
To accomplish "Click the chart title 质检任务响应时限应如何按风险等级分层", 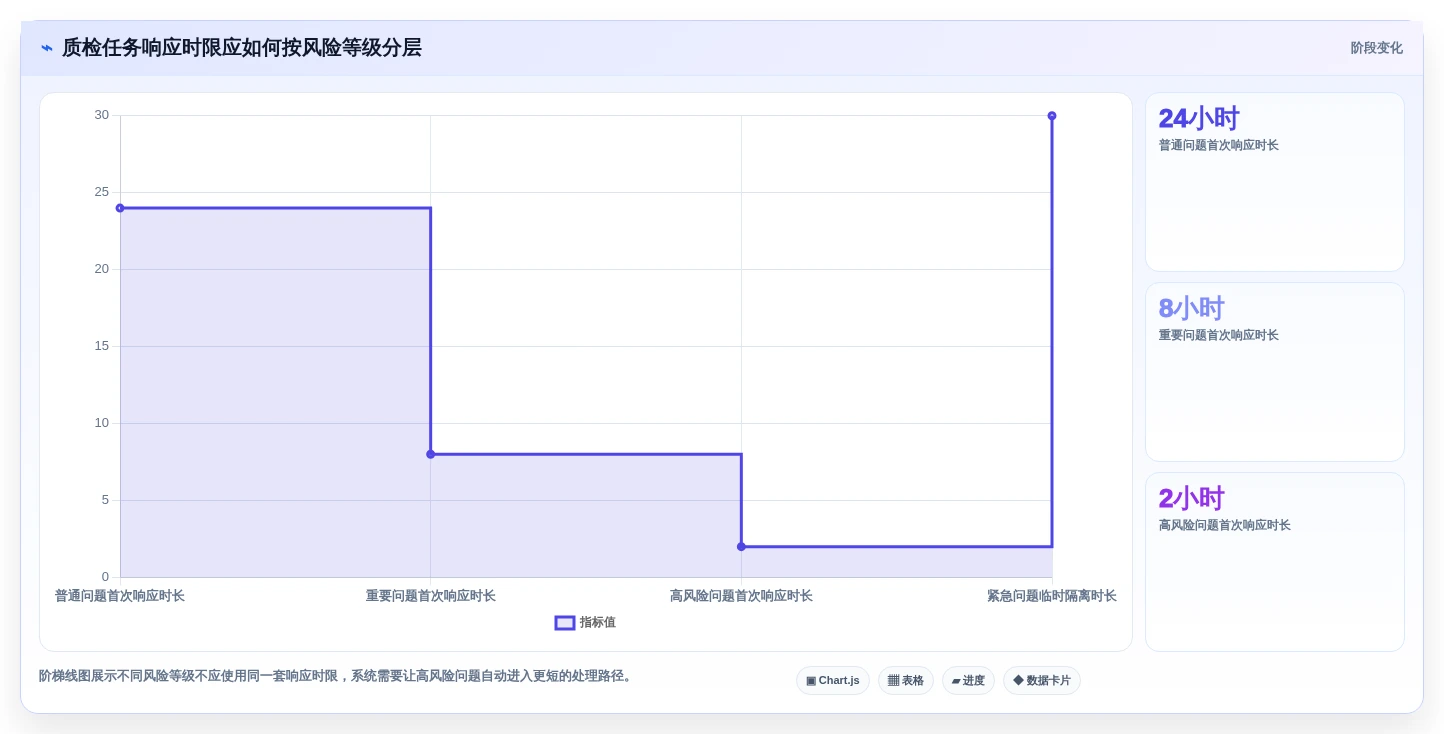I will (x=242, y=48).
